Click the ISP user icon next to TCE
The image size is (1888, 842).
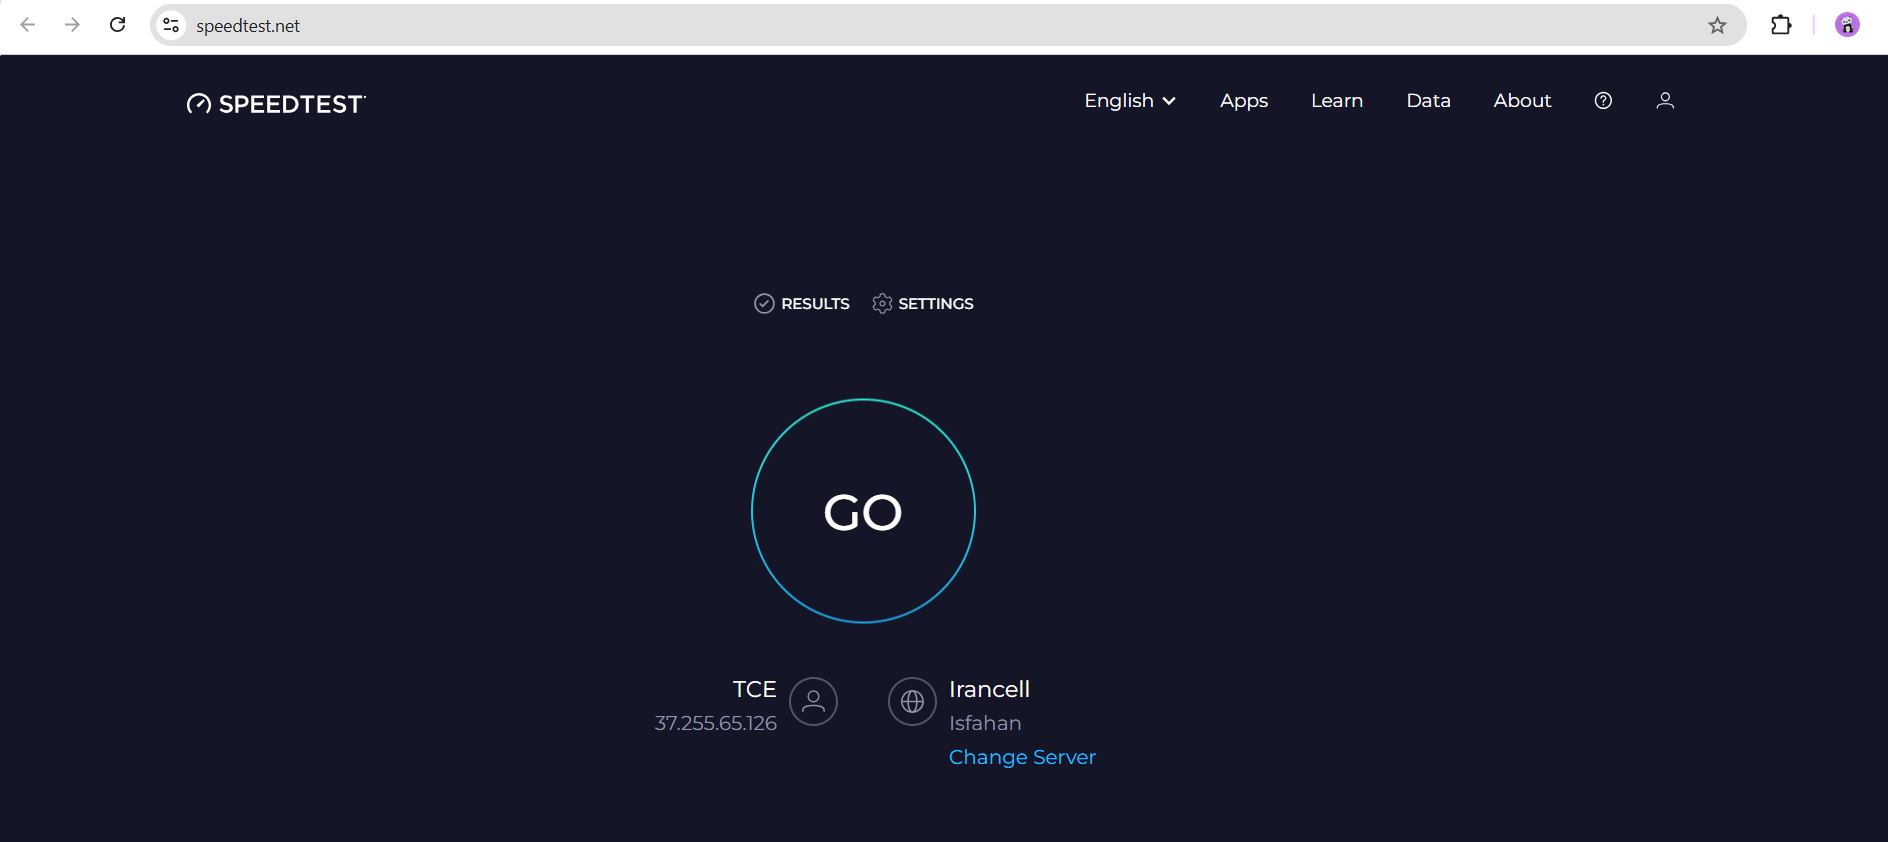pyautogui.click(x=813, y=701)
